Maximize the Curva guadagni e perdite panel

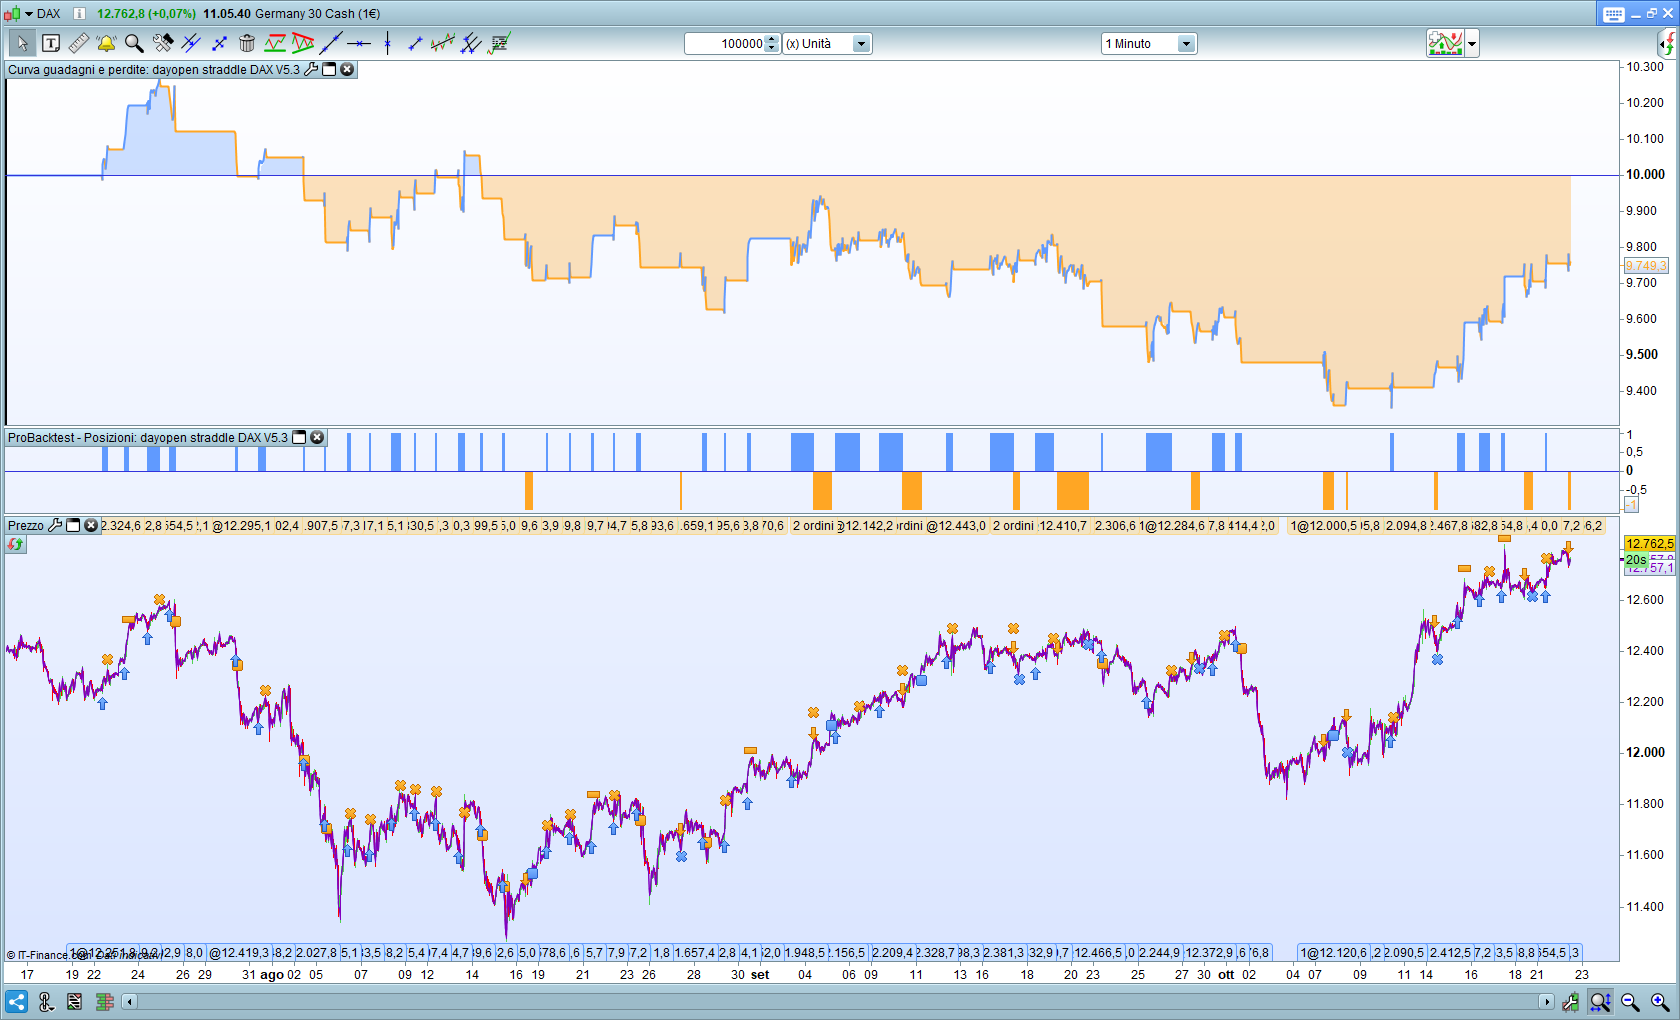[x=329, y=69]
